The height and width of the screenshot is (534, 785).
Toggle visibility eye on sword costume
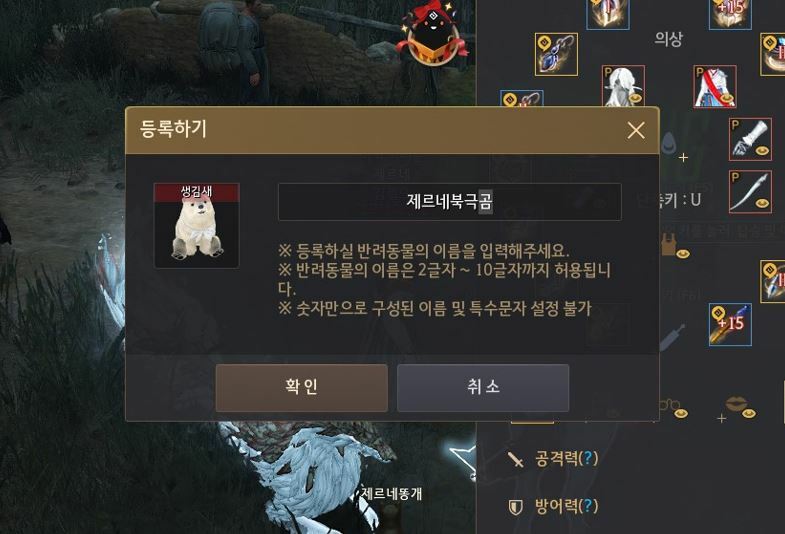(x=762, y=203)
